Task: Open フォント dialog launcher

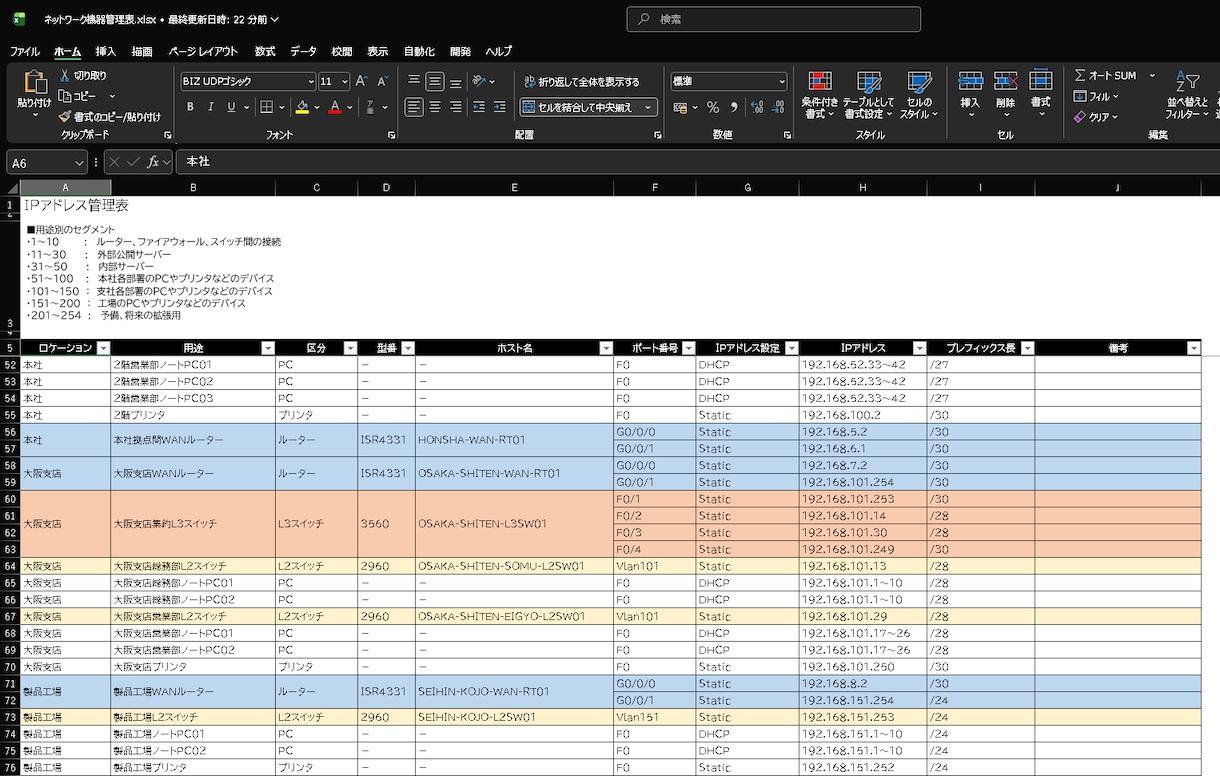Action: click(x=390, y=135)
